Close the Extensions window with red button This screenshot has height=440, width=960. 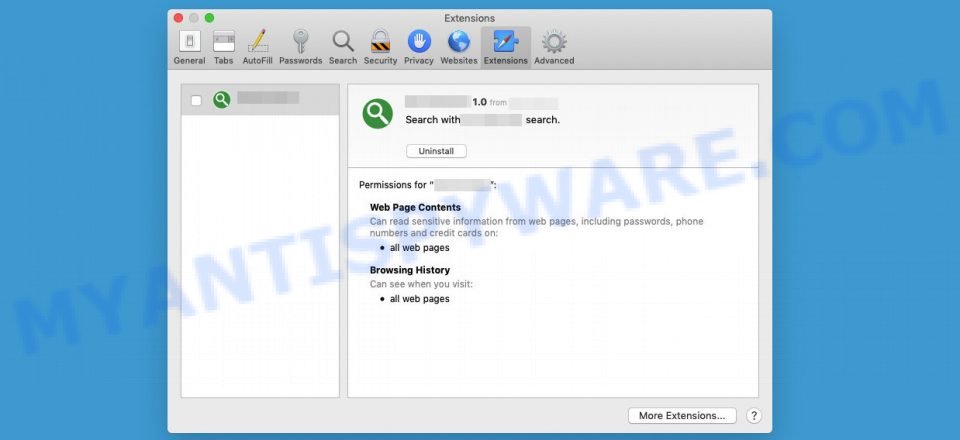pos(178,18)
